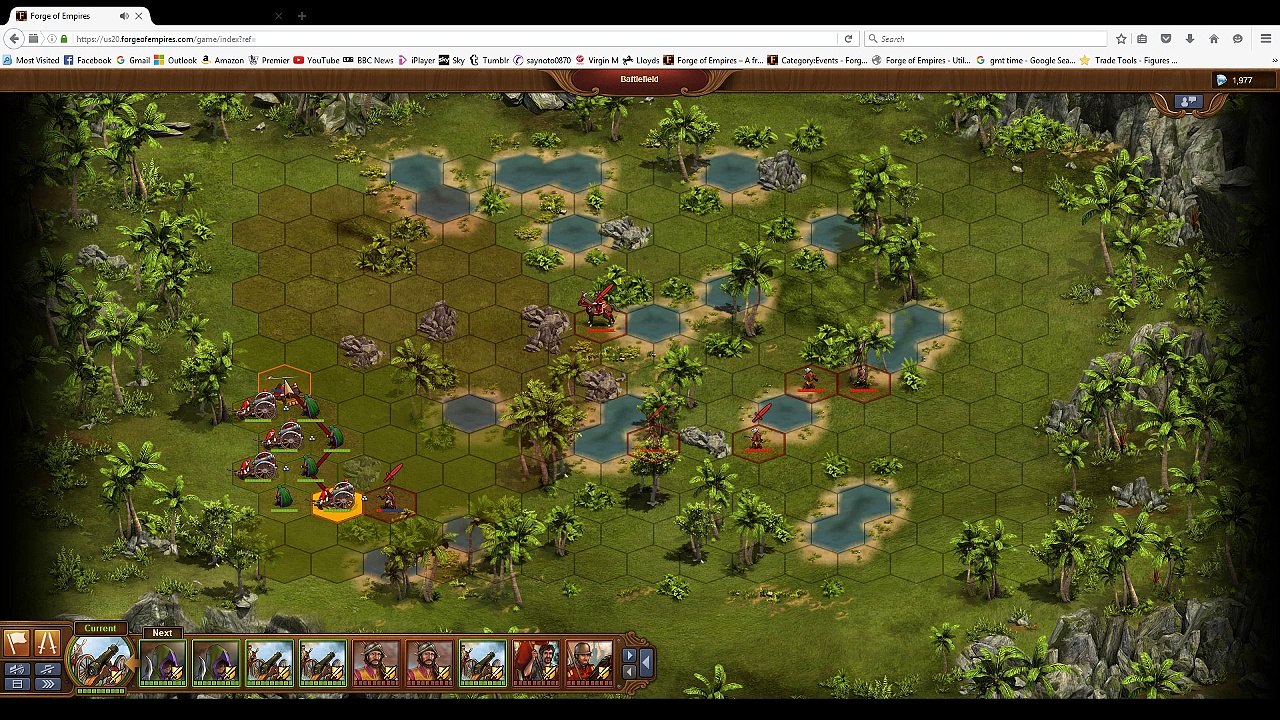Save the page to Pocket
This screenshot has width=1280, height=720.
coord(1166,39)
